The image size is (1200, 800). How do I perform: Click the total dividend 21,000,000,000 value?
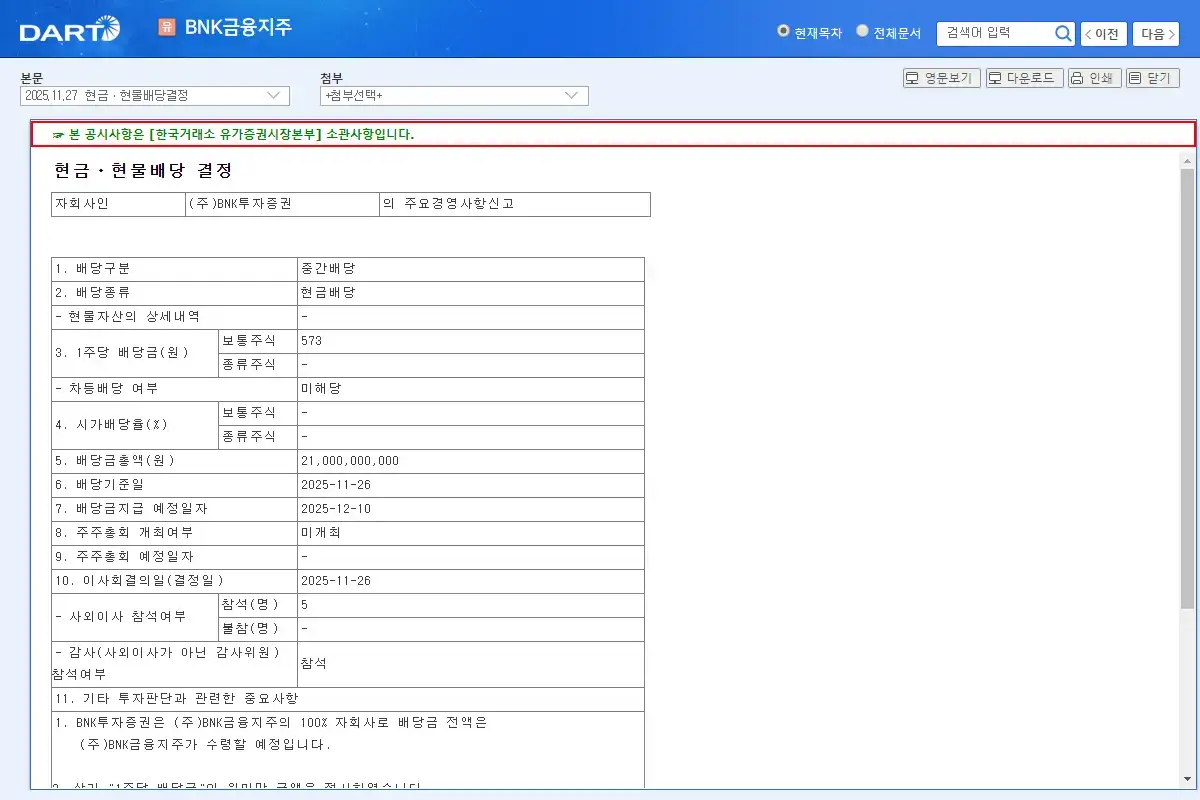[350, 461]
